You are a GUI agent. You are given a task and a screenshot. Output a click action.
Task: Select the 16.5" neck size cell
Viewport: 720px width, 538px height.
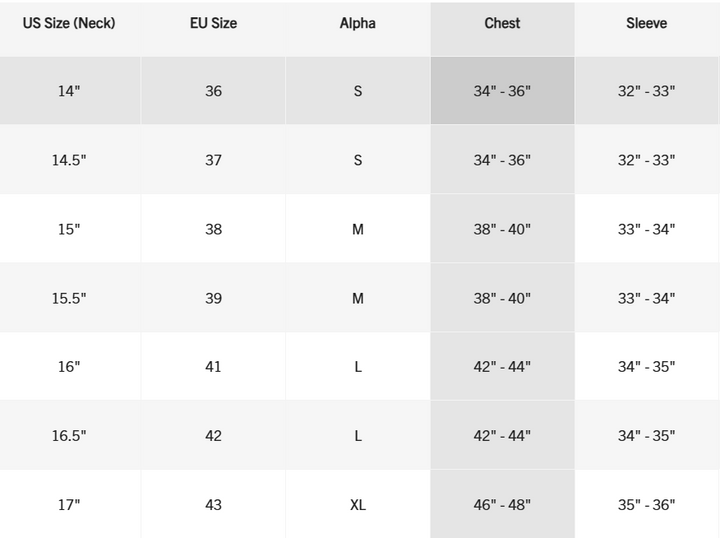(69, 436)
